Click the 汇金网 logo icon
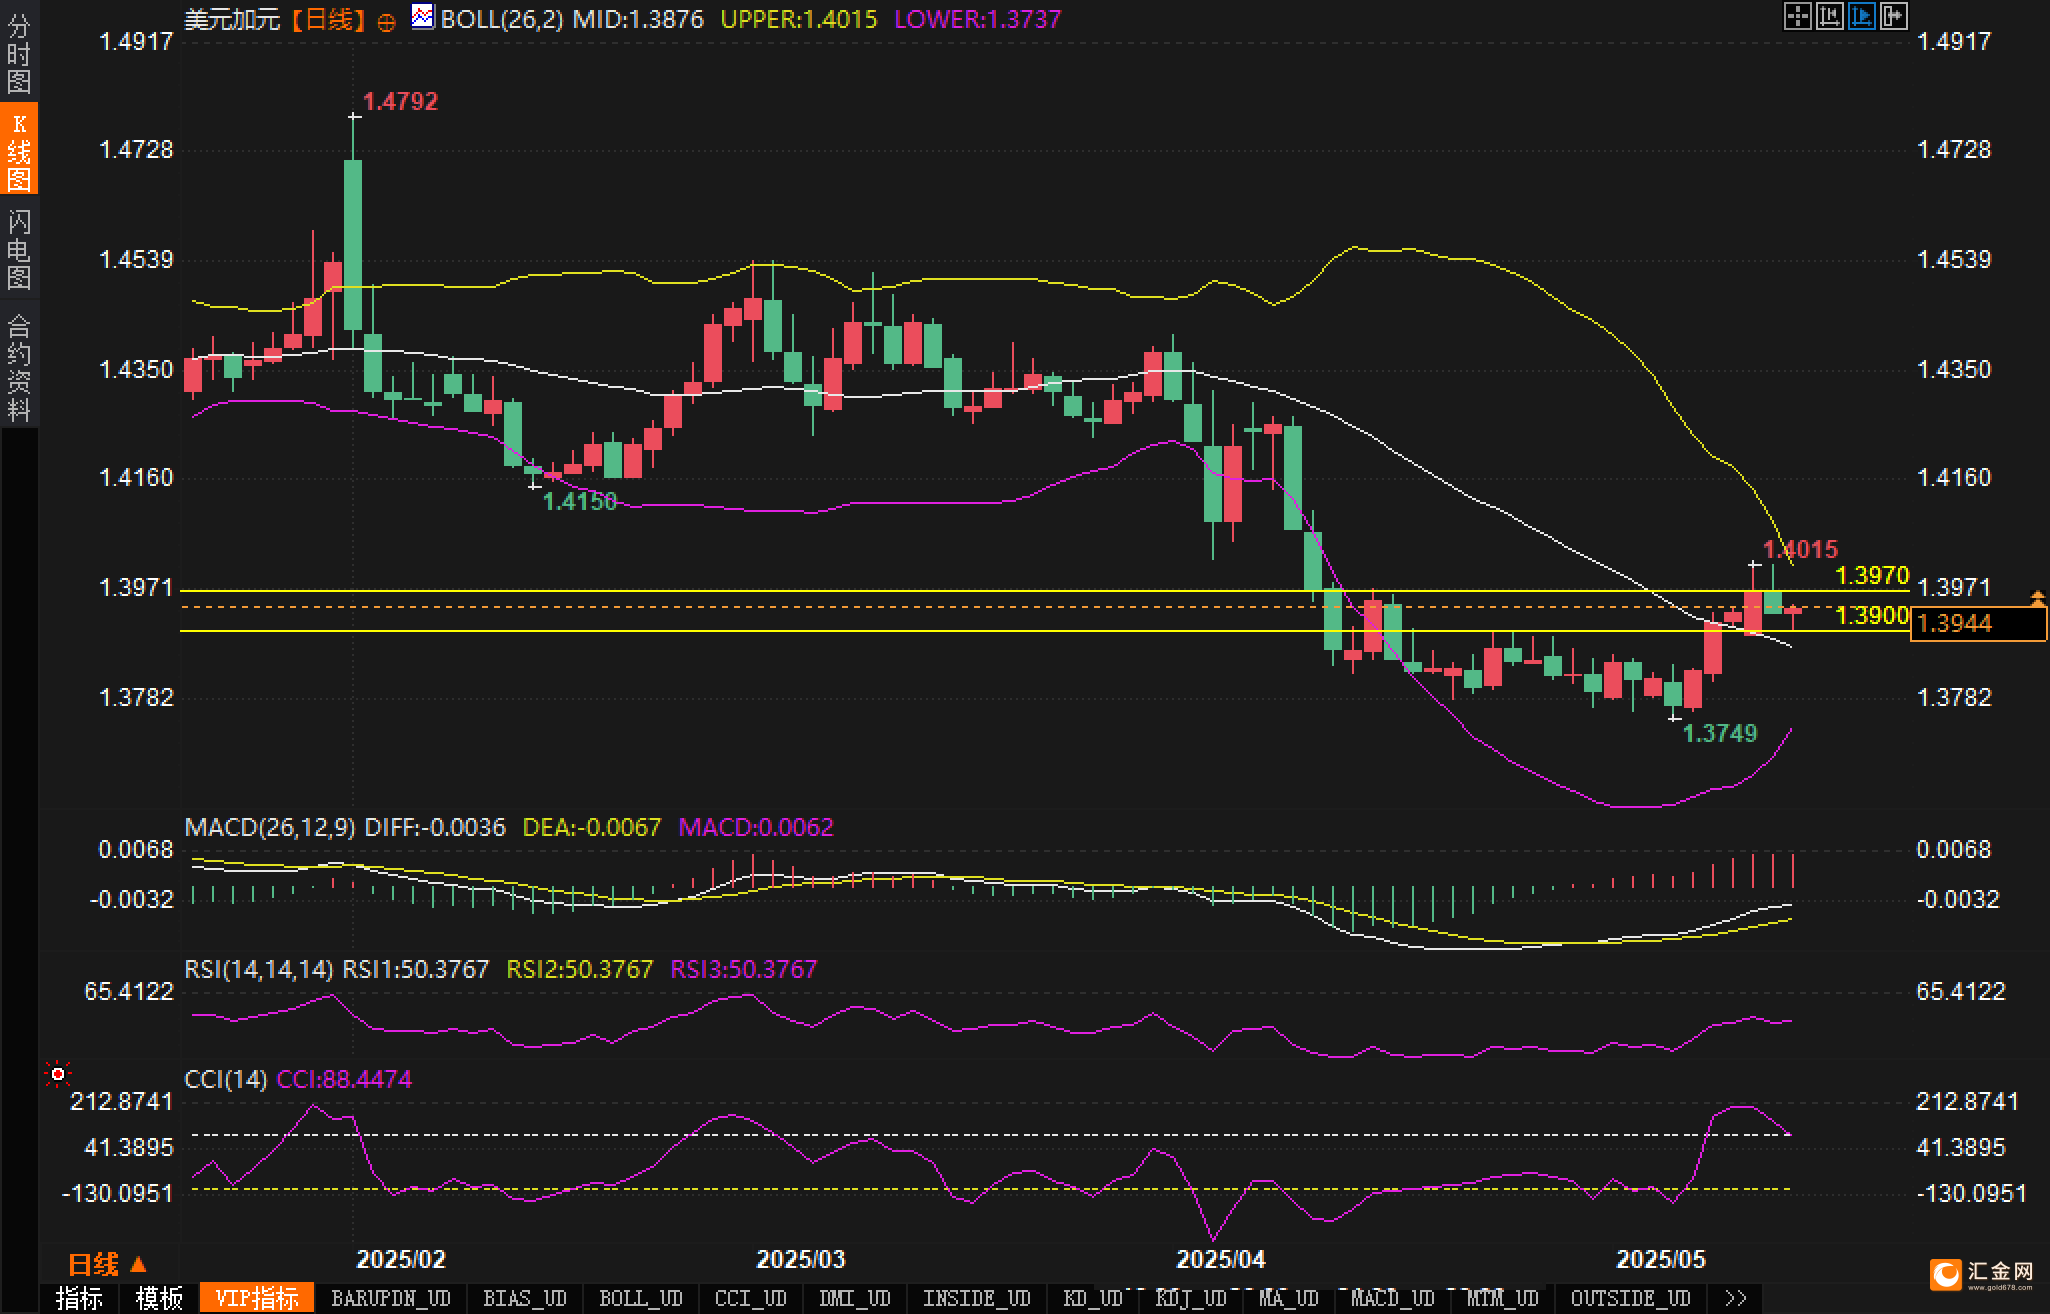 pos(1947,1274)
